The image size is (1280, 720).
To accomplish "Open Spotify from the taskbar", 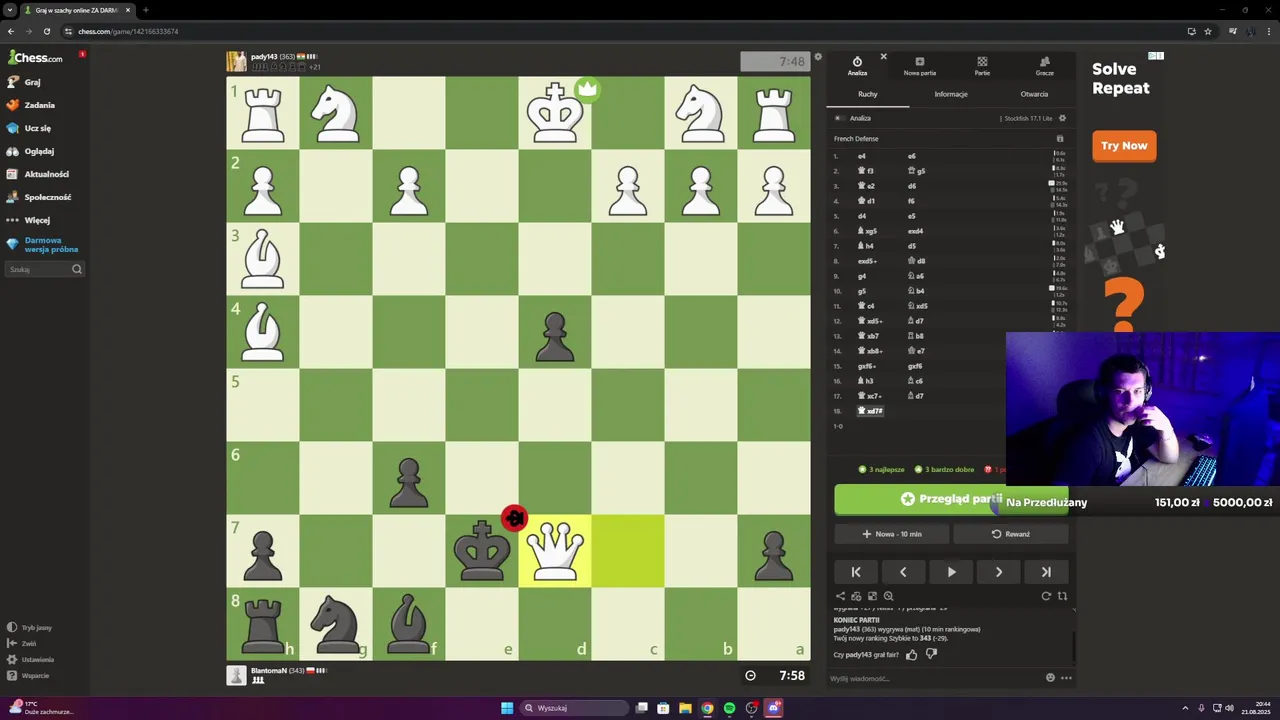I will (x=729, y=708).
